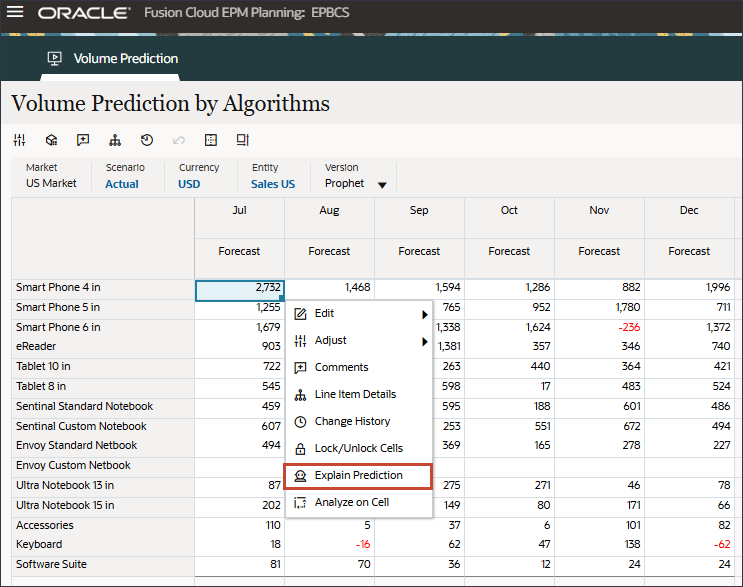Click the Dec Keyboard cell showing -62

click(689, 545)
